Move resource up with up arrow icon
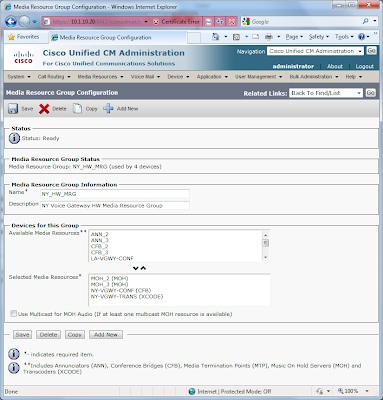Image resolution: width=383 pixels, height=400 pixels. pos(143,268)
